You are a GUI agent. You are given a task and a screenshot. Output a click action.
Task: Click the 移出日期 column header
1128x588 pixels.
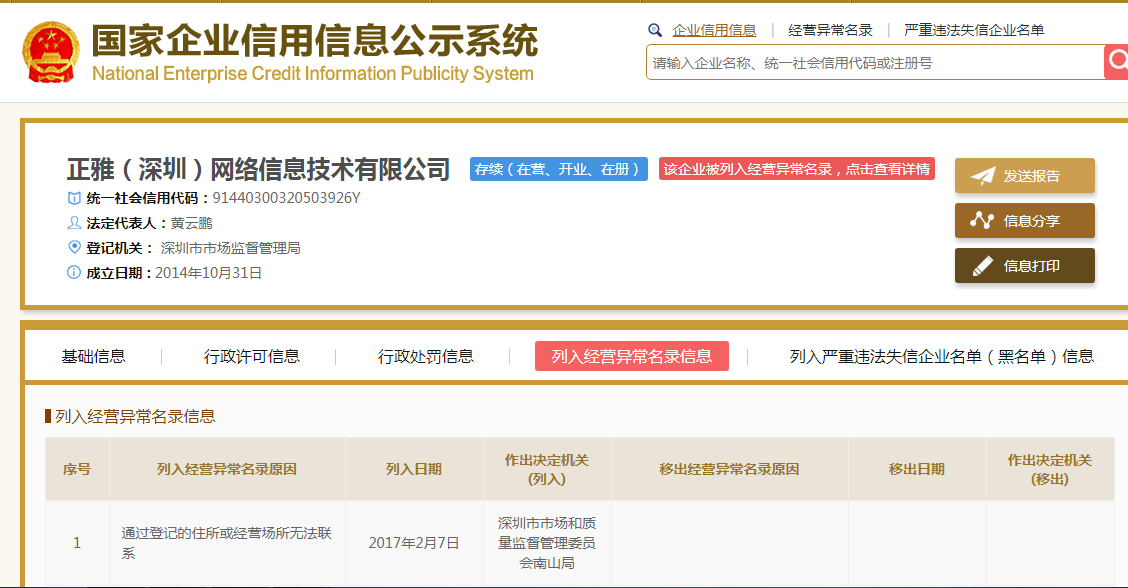coord(917,469)
